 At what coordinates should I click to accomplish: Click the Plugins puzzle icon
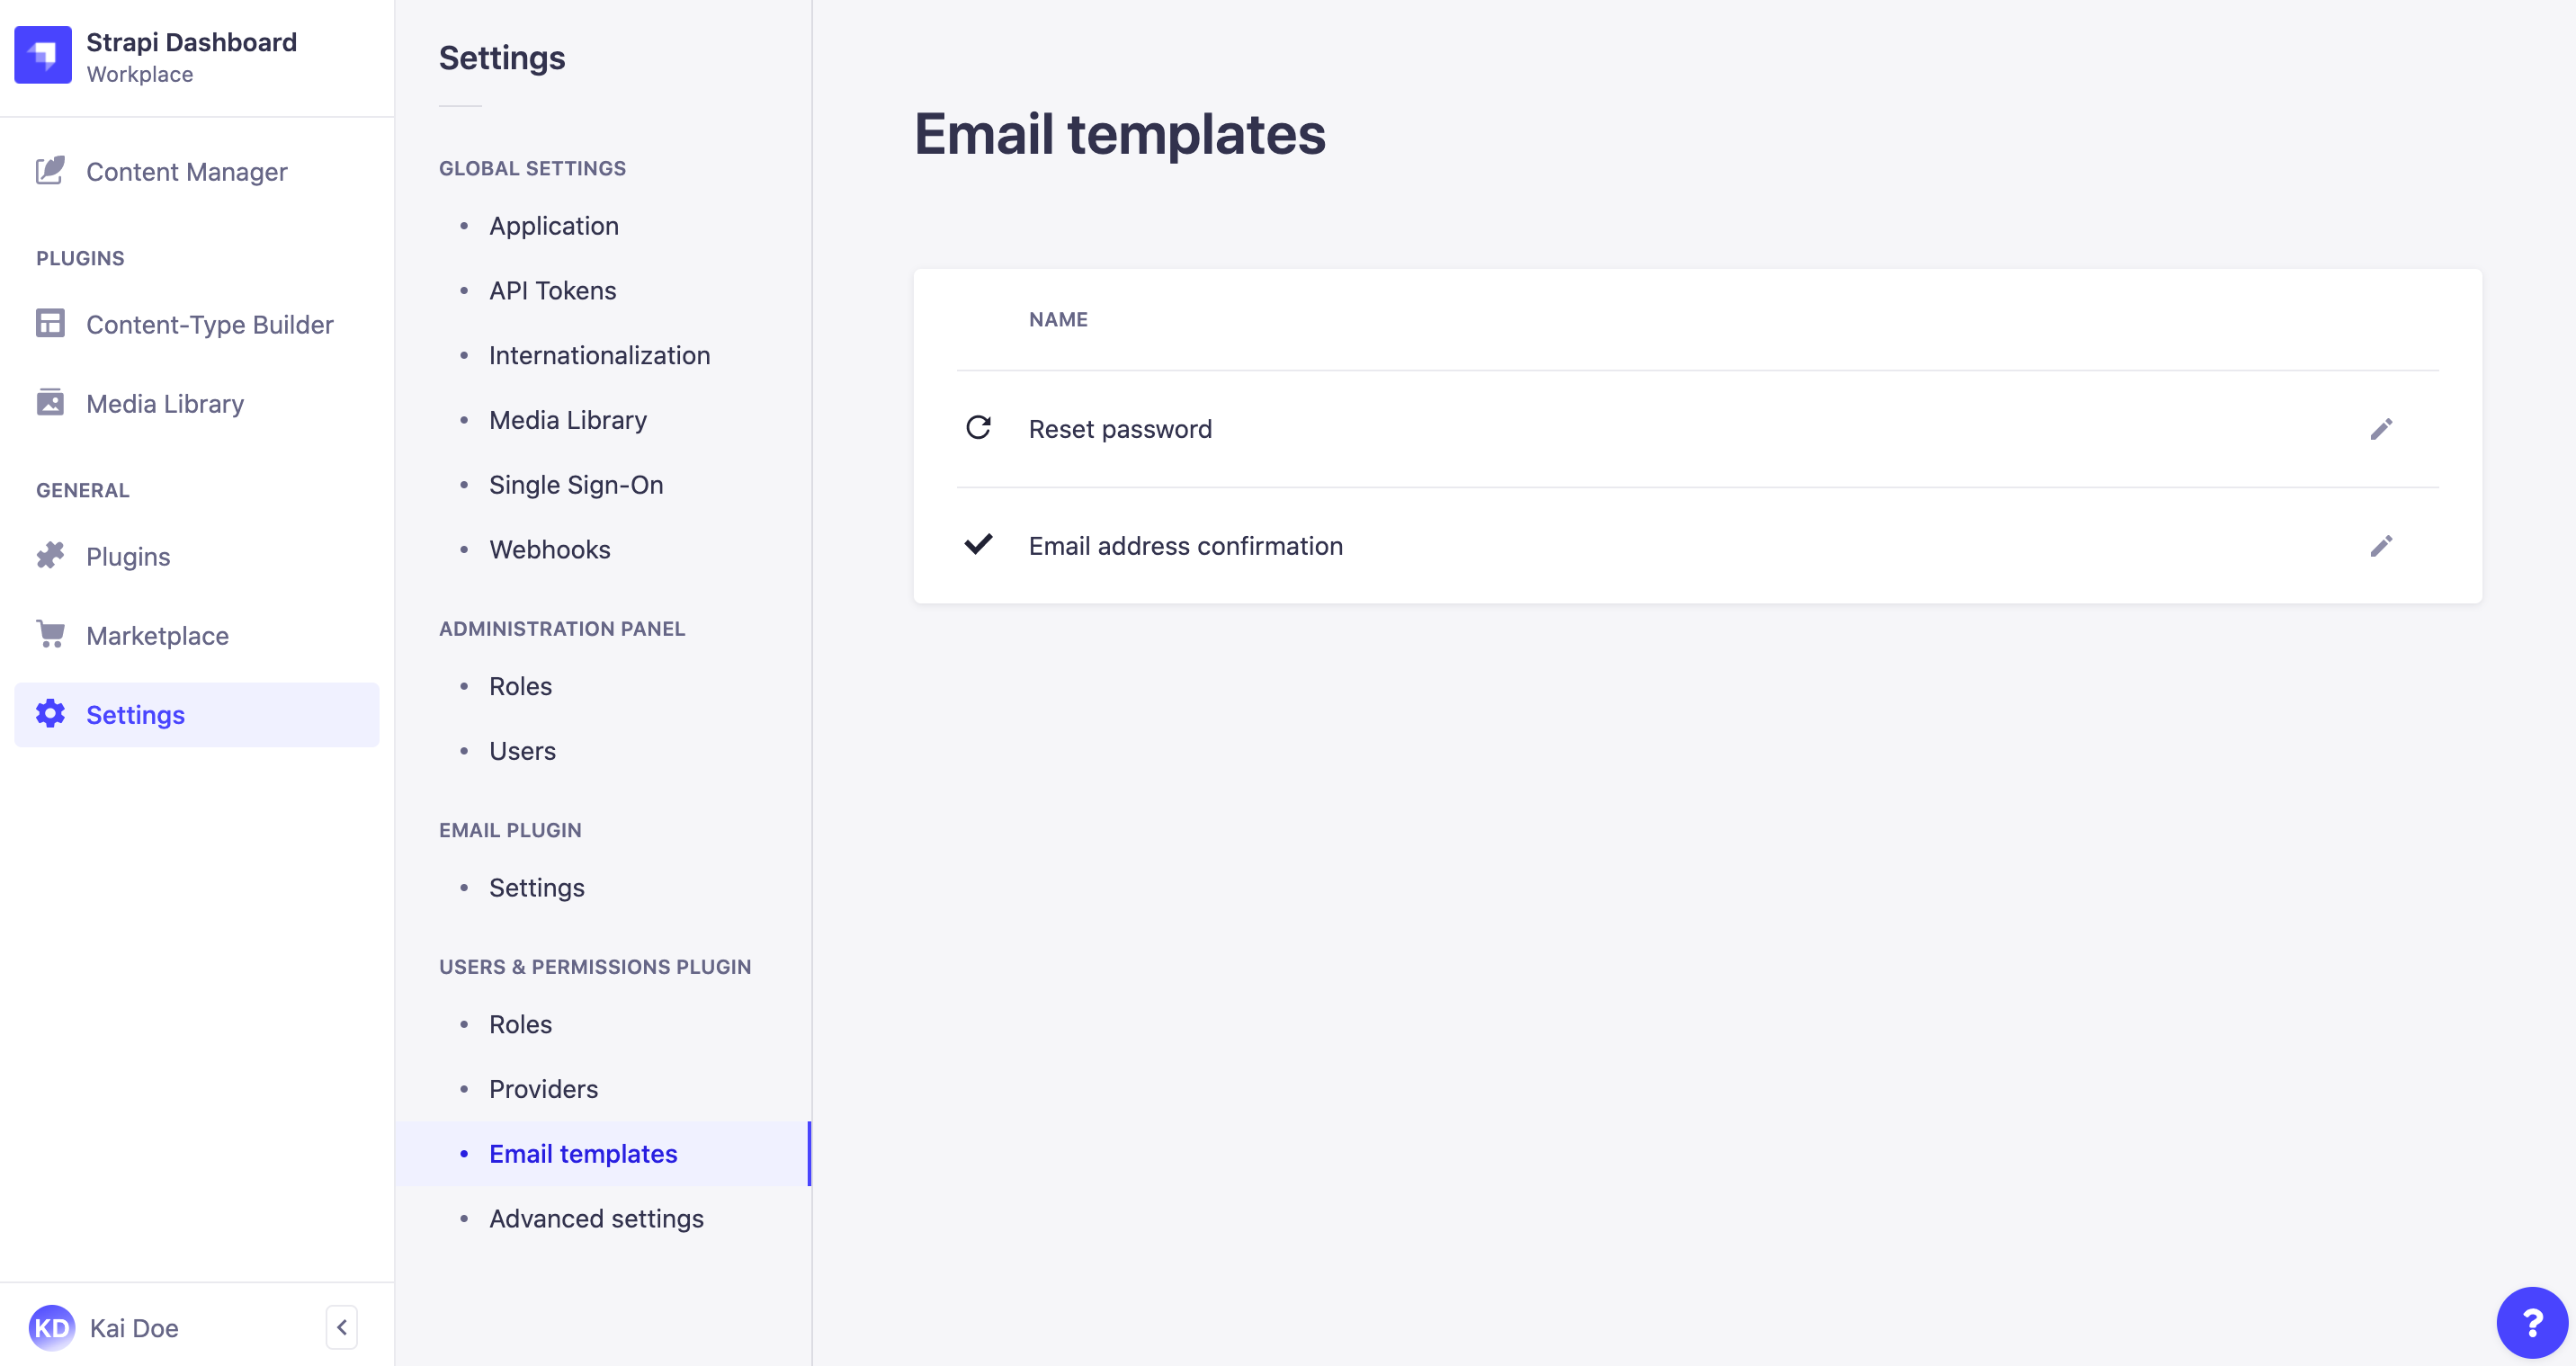click(x=50, y=555)
